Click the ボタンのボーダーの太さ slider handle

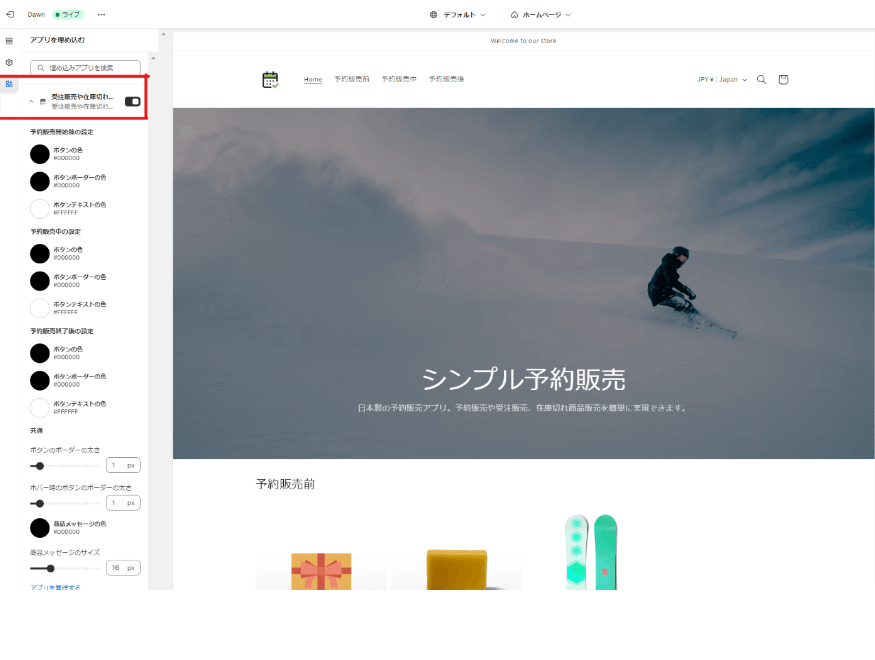click(39, 466)
